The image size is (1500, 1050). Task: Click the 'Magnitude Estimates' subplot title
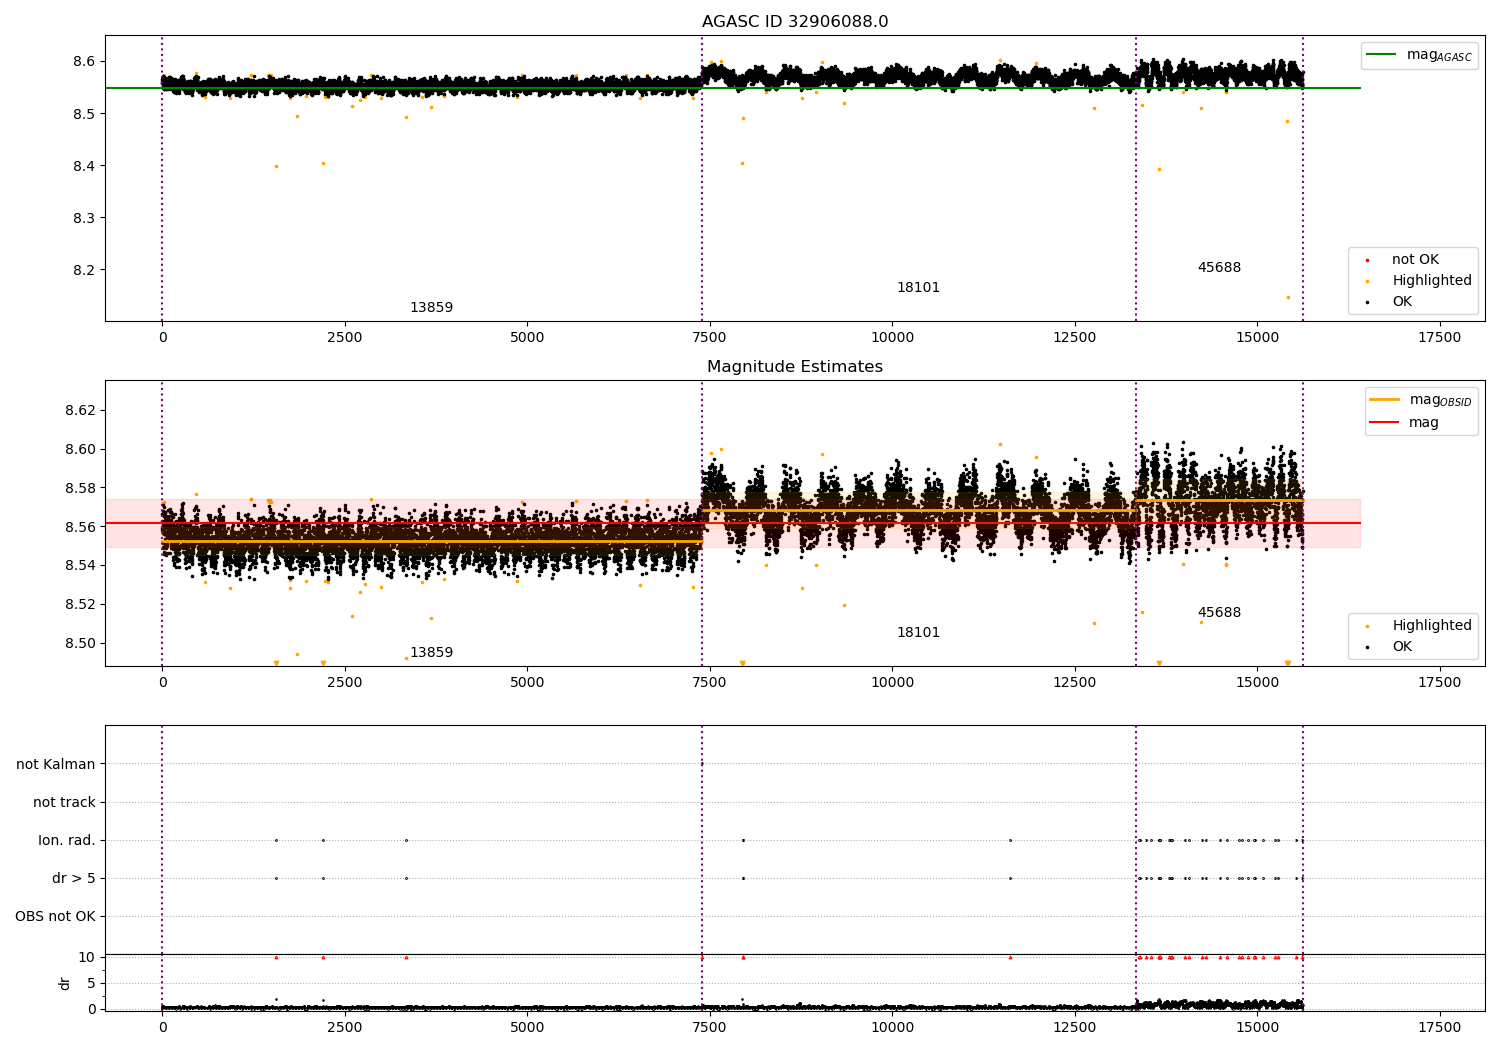click(x=795, y=367)
